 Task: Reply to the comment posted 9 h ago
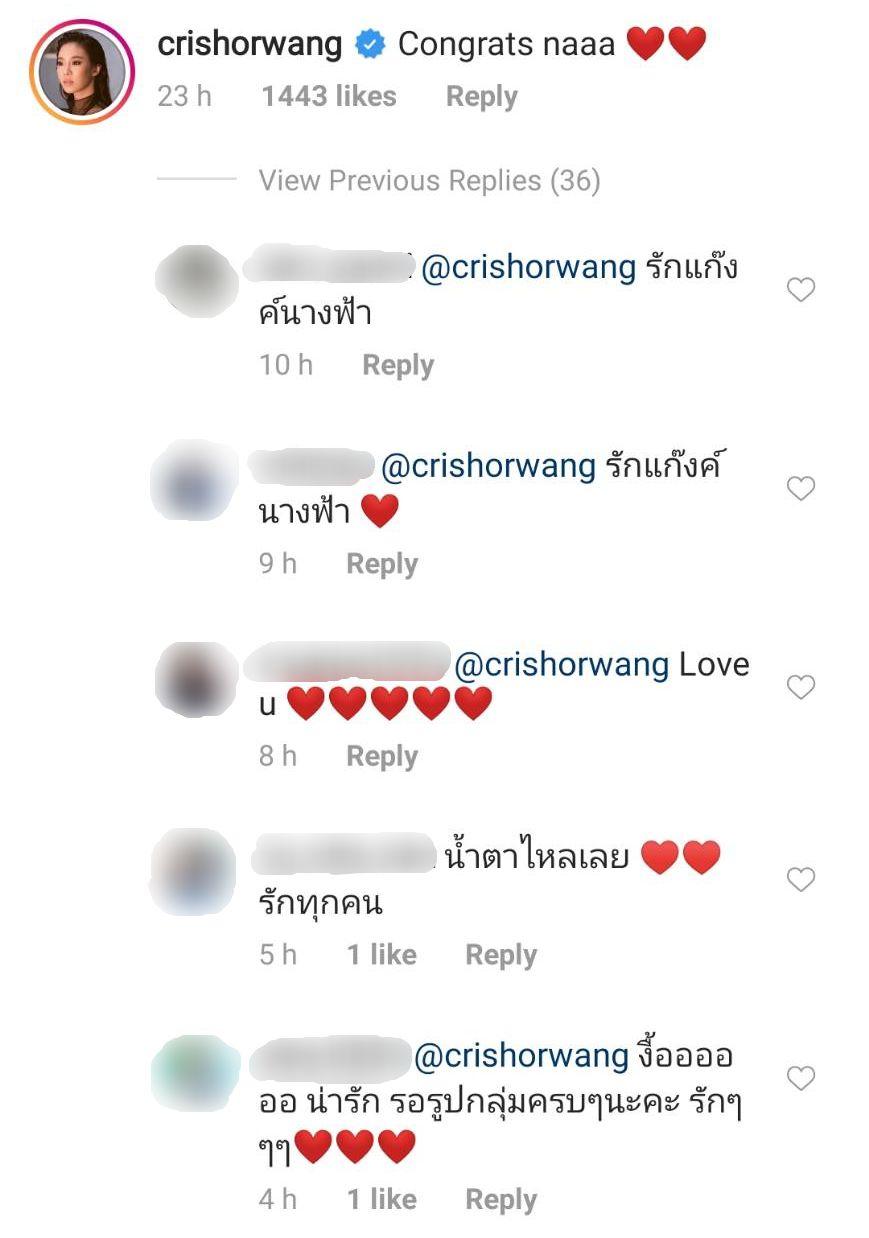[382, 565]
